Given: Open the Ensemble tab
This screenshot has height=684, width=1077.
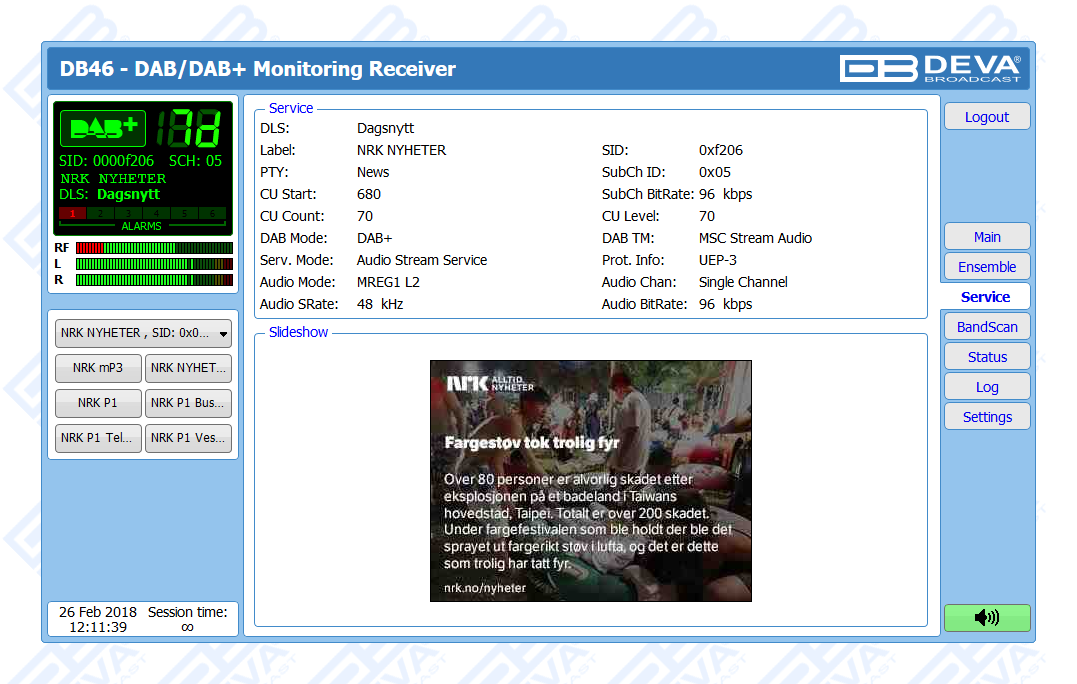Looking at the screenshot, I should [986, 267].
